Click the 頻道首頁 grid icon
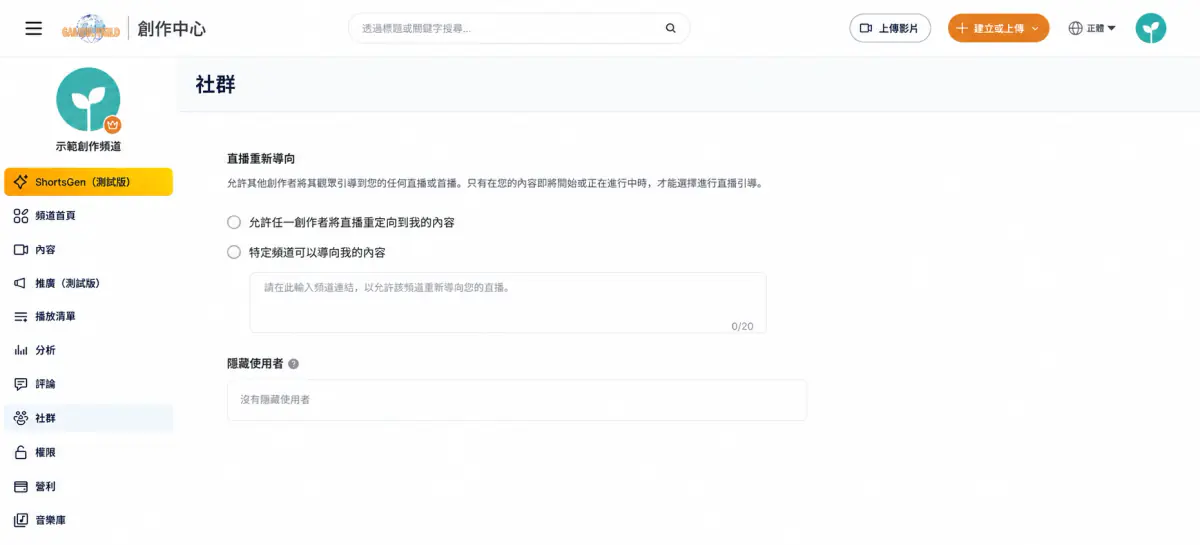 20,216
